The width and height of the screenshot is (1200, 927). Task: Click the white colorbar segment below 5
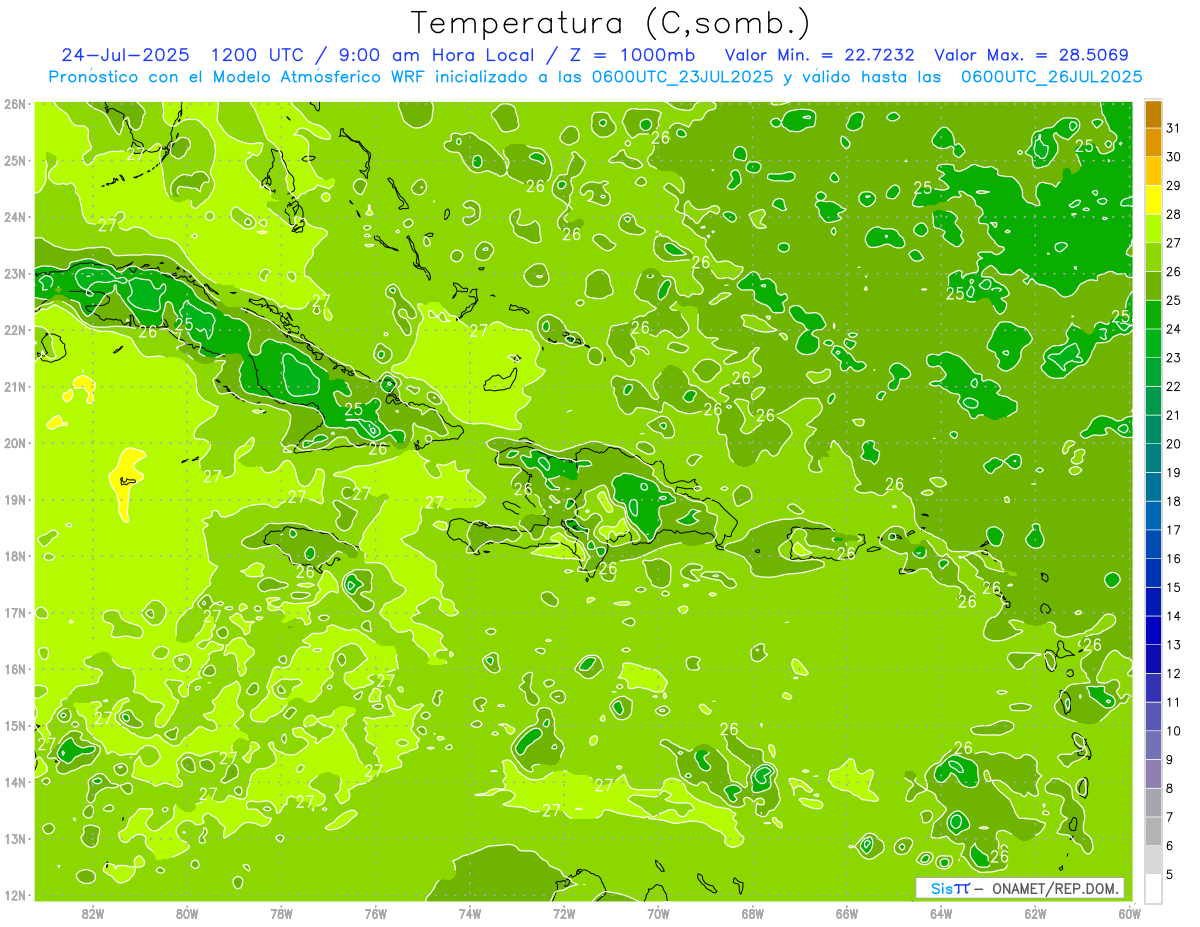click(1153, 888)
